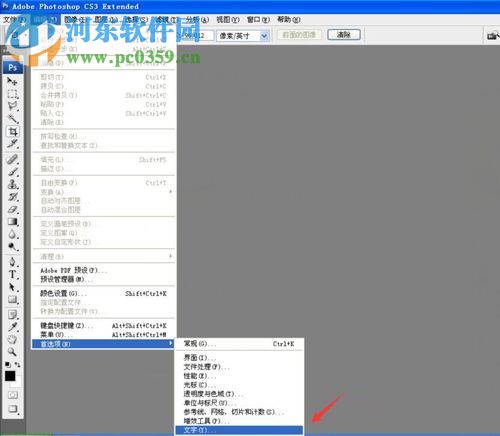Reset default foreground and background colors
Screen dimensions: 500x436
tap(8, 364)
